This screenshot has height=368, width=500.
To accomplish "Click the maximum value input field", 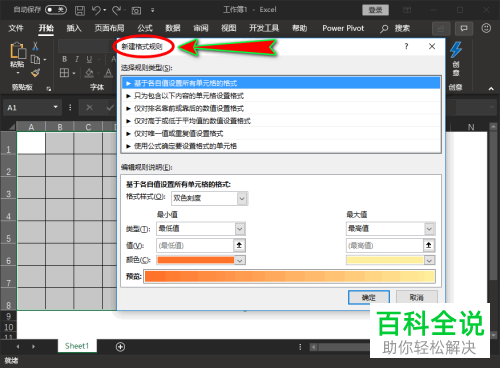I will (x=385, y=246).
